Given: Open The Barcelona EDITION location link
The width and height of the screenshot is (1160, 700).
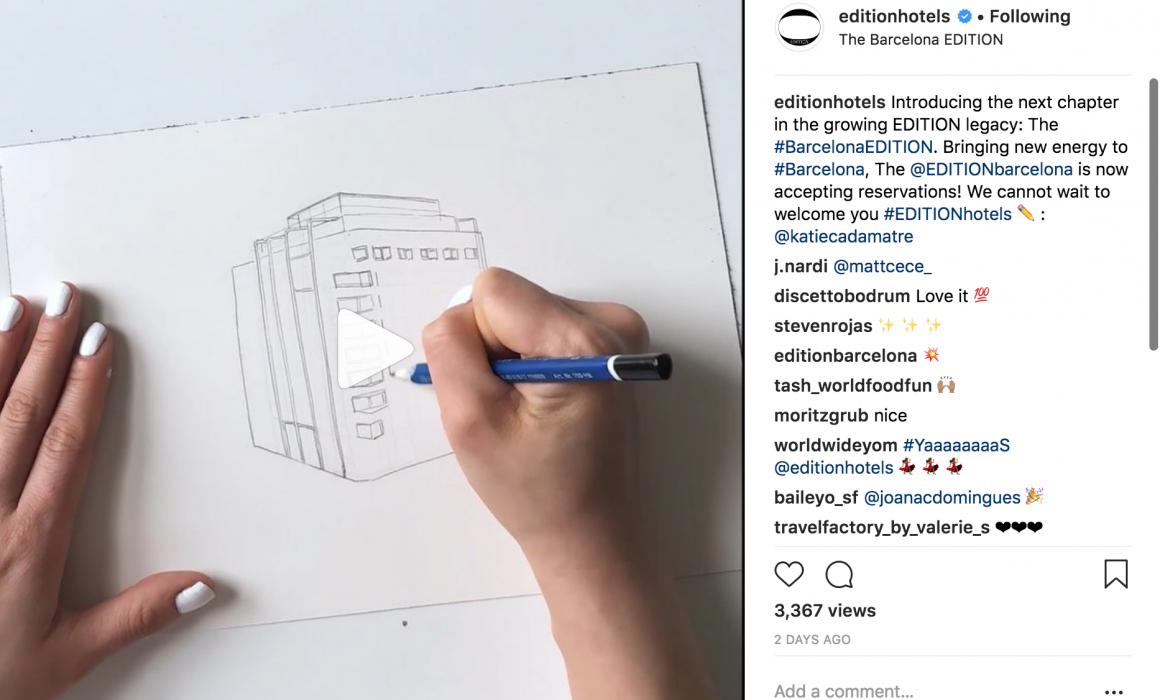Looking at the screenshot, I should (x=921, y=40).
